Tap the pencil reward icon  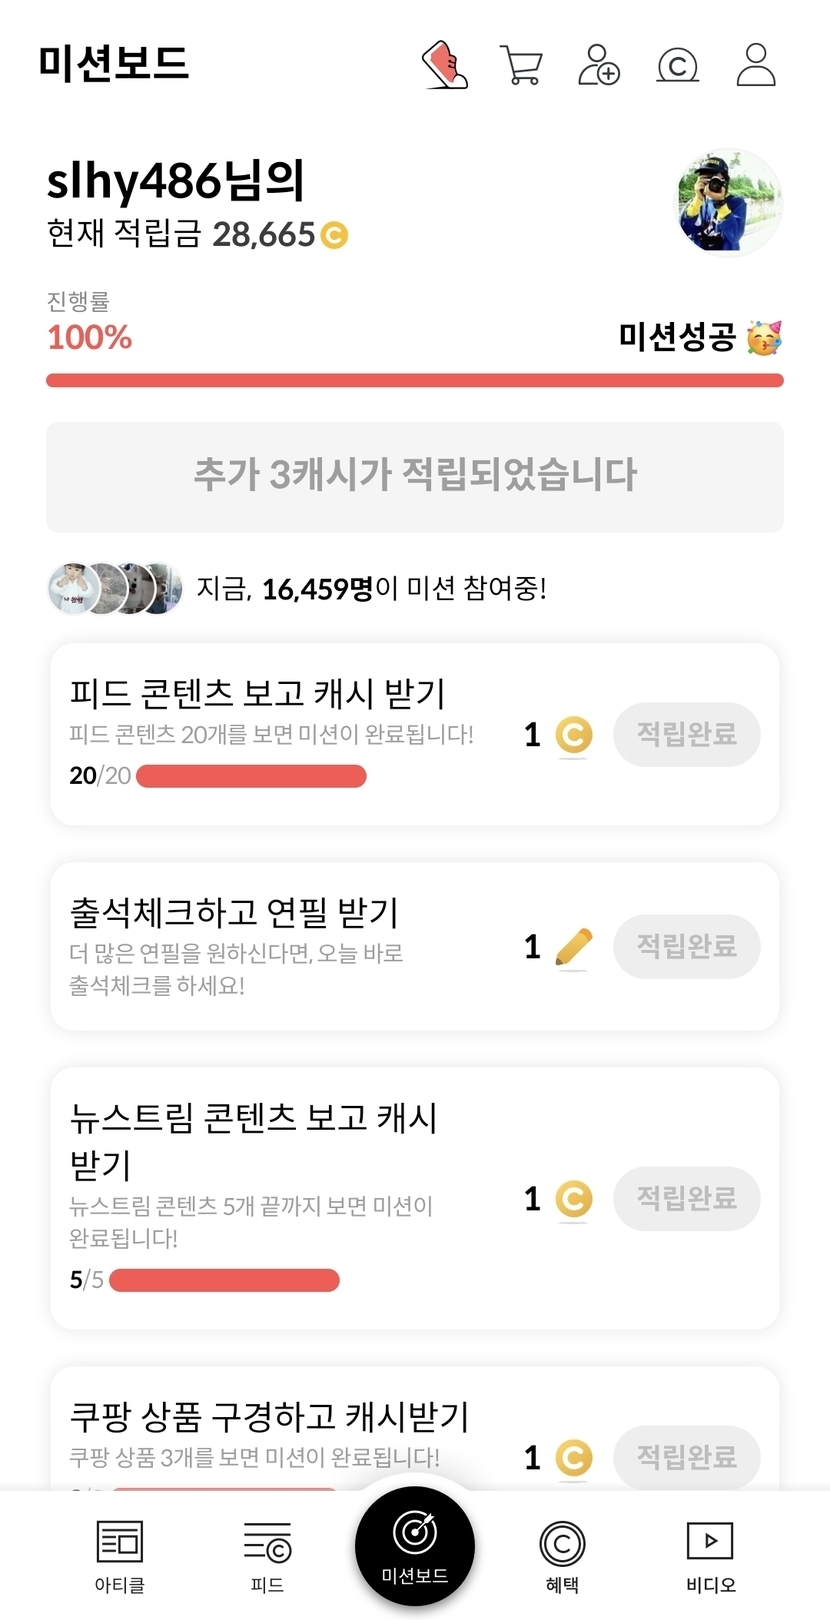pos(573,947)
